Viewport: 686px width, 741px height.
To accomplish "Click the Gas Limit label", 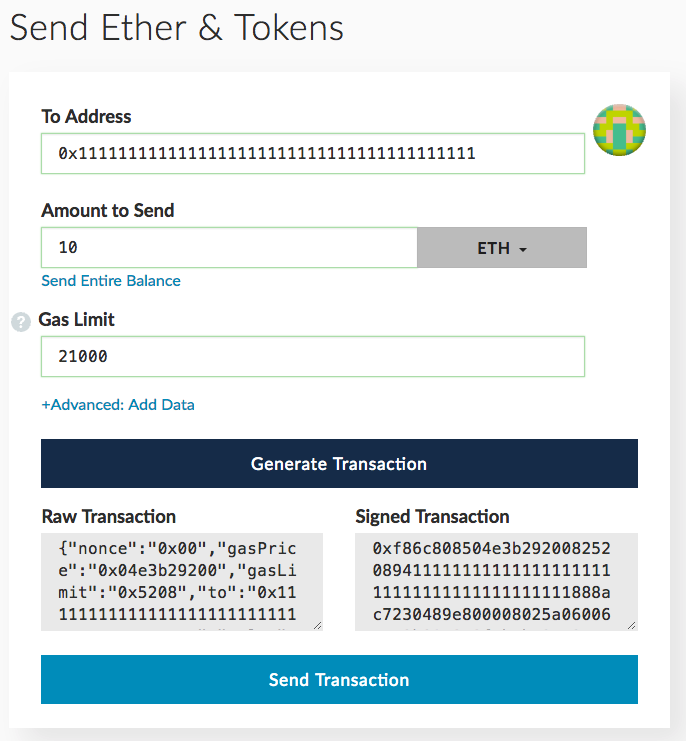I will (77, 320).
